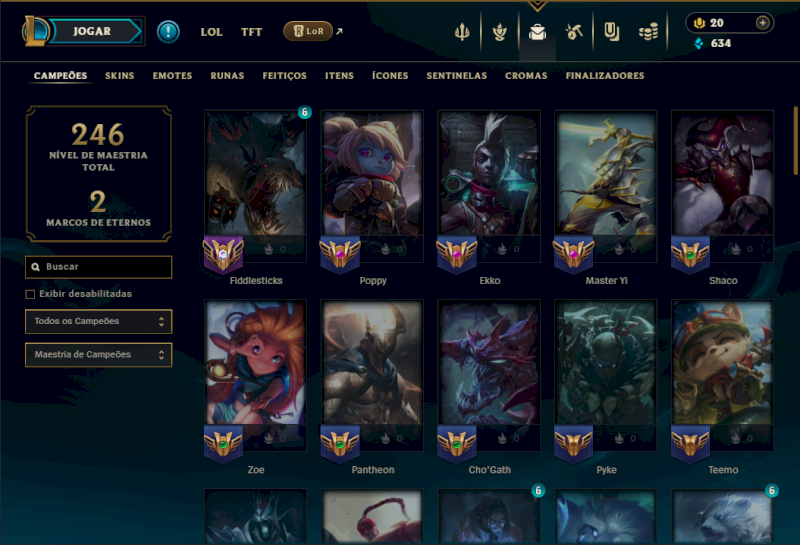Open the Loot hammer icon
Image resolution: width=800 pixels, height=545 pixels.
[x=574, y=32]
